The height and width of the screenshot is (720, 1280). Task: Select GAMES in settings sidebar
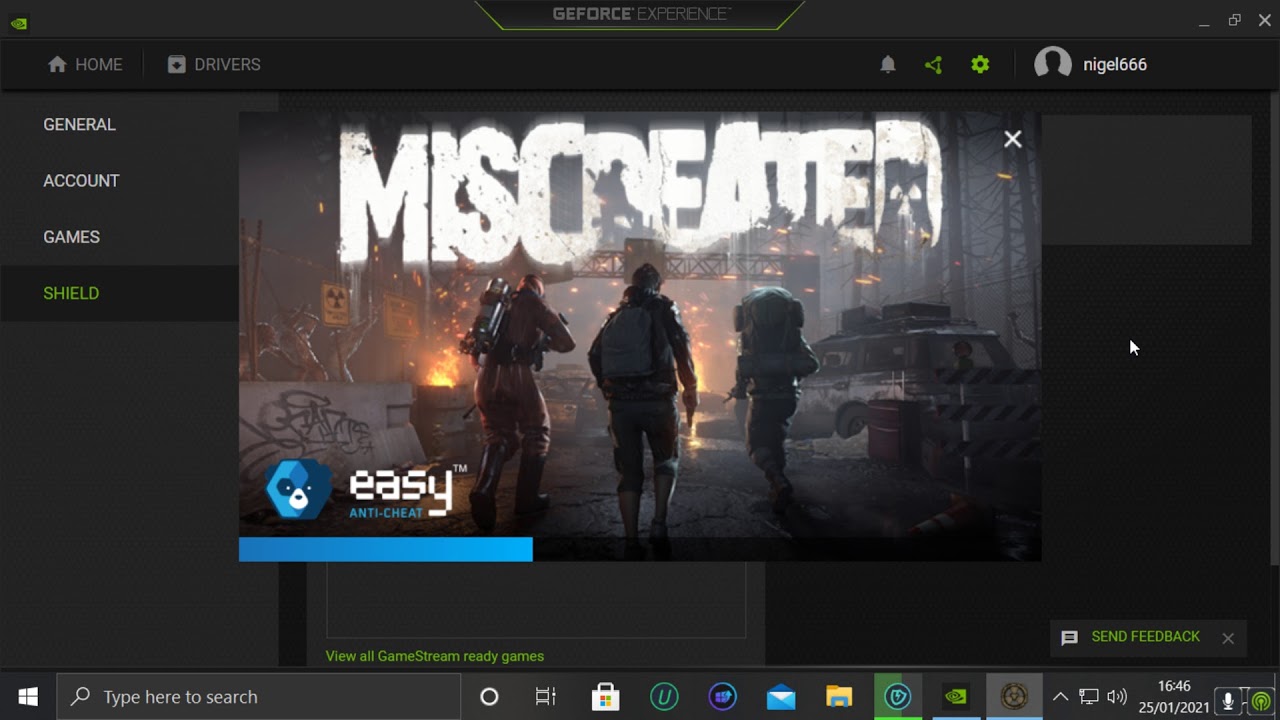(x=71, y=237)
